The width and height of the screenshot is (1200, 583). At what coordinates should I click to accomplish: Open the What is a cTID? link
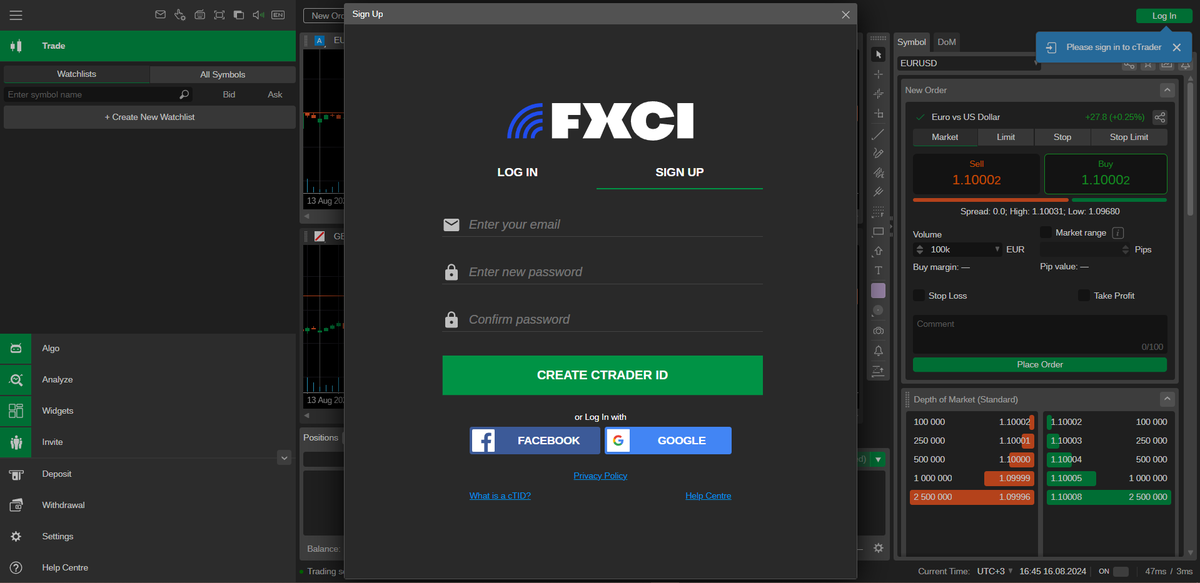500,495
